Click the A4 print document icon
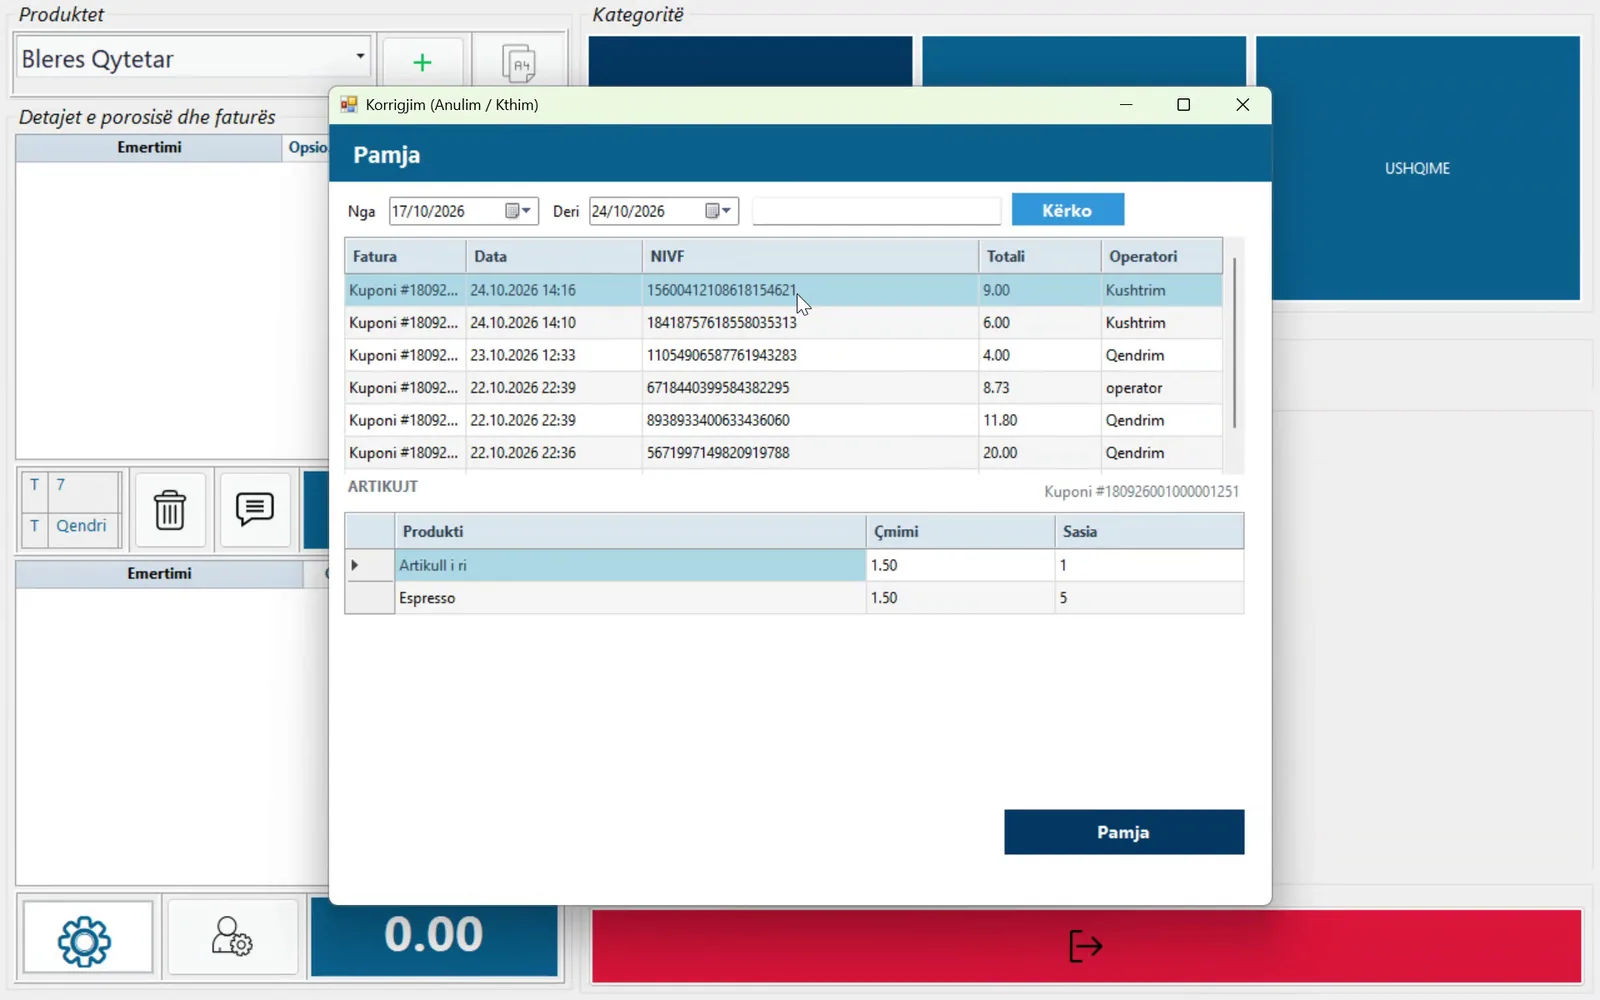1600x1000 pixels. pos(518,63)
